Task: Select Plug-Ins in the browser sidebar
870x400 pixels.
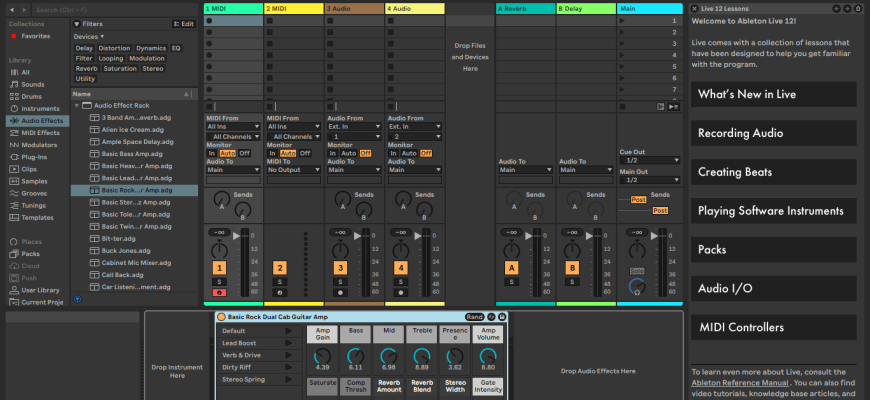Action: click(x=34, y=157)
